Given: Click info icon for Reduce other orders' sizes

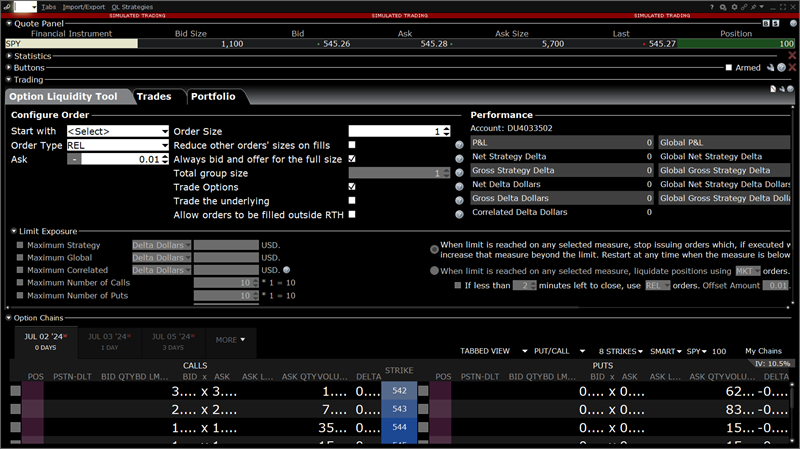Looking at the screenshot, I should (x=459, y=145).
